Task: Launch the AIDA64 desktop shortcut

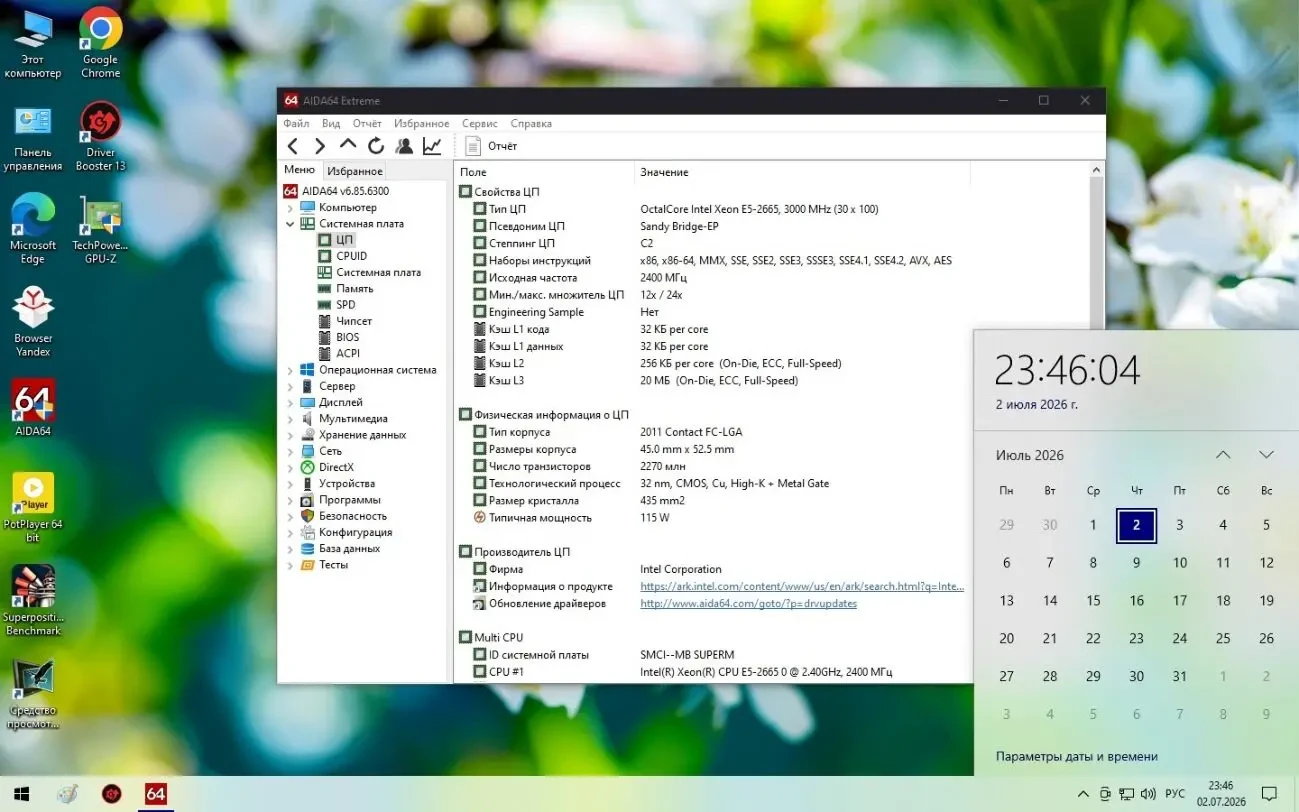Action: 33,408
